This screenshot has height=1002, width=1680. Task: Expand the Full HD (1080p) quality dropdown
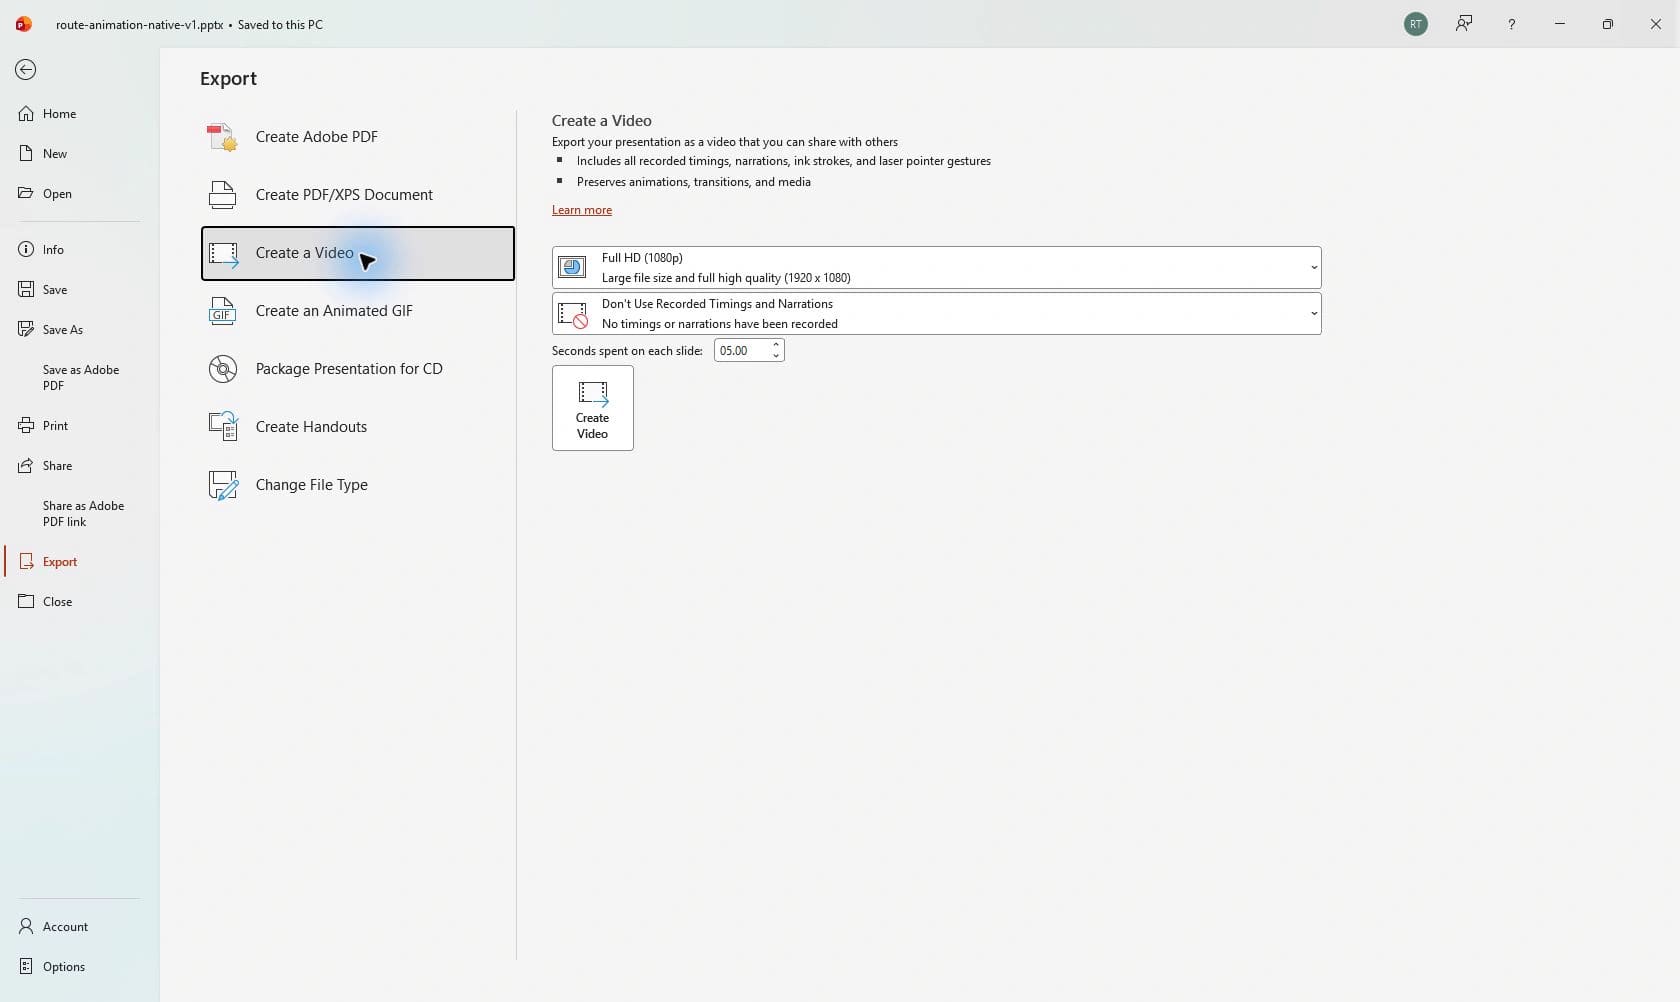pos(937,268)
